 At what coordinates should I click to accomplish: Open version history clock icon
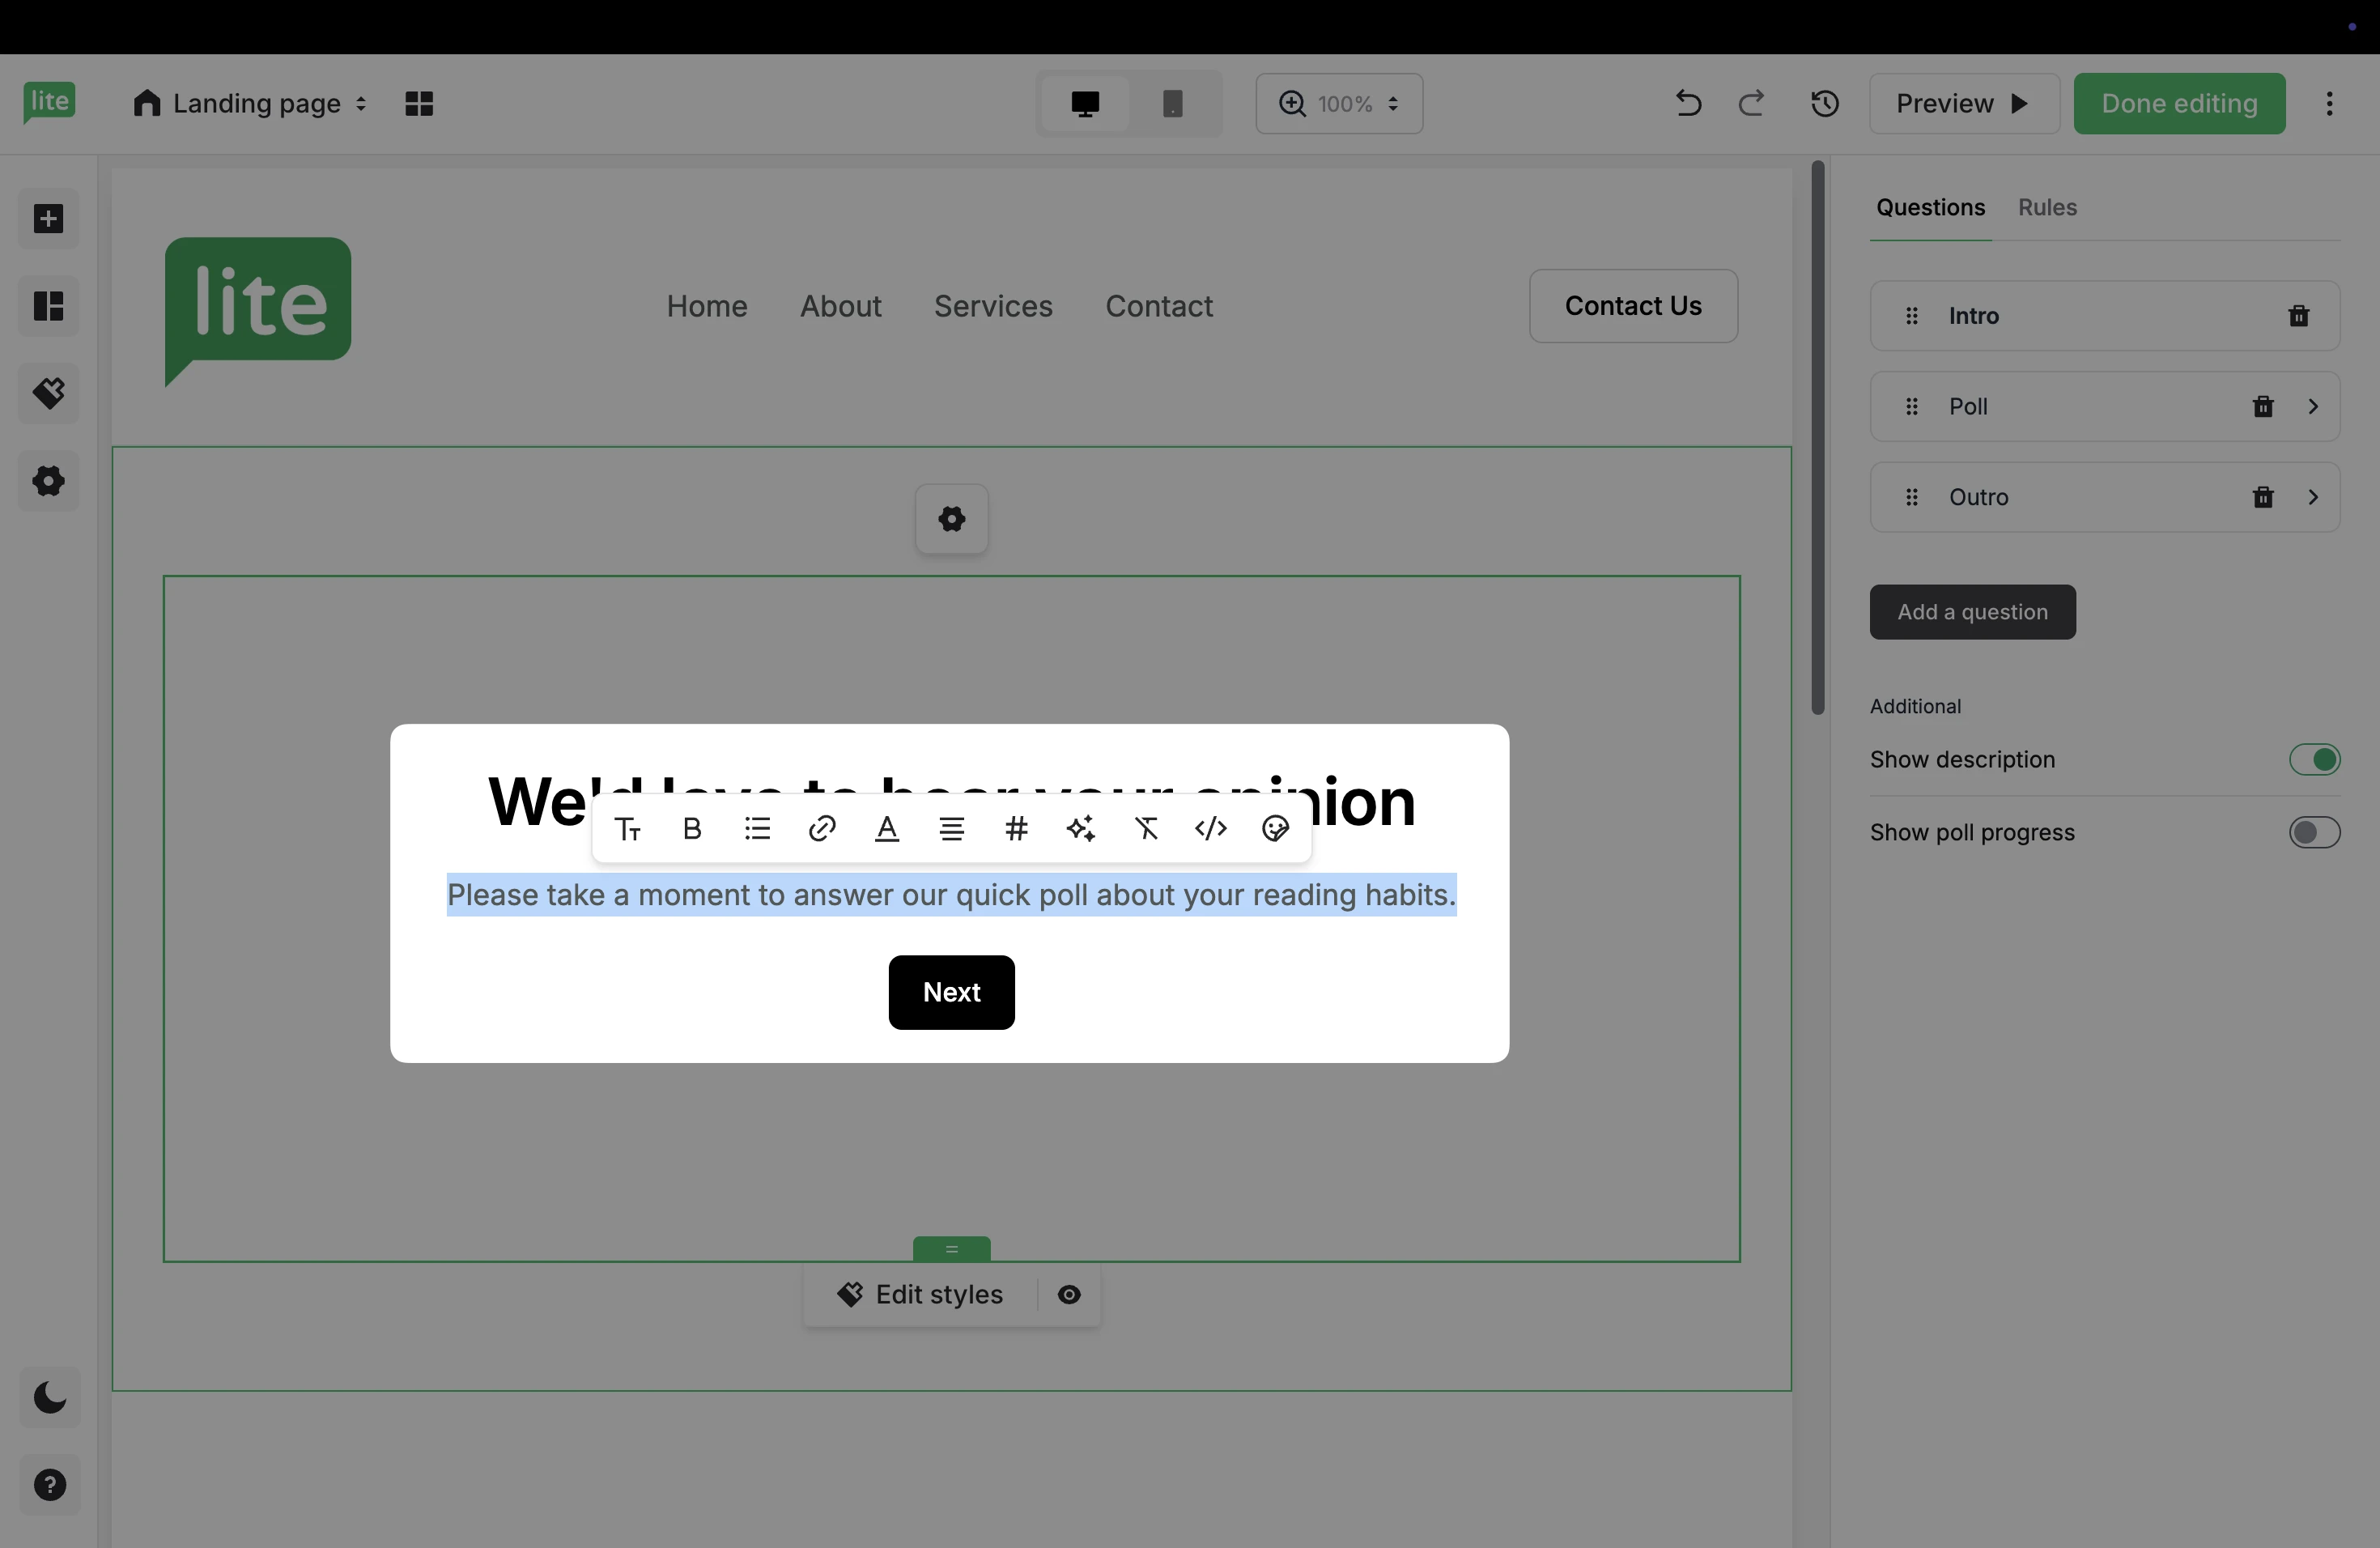pyautogui.click(x=1825, y=103)
